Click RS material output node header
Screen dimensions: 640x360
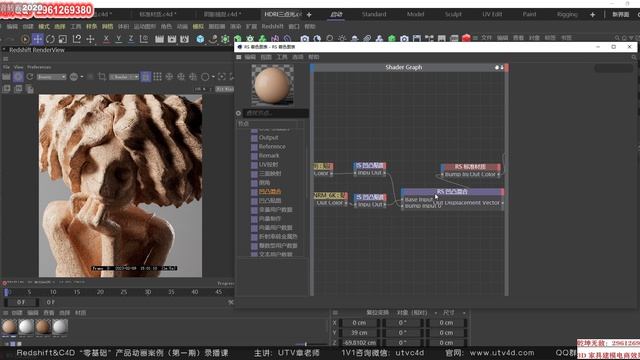470,167
